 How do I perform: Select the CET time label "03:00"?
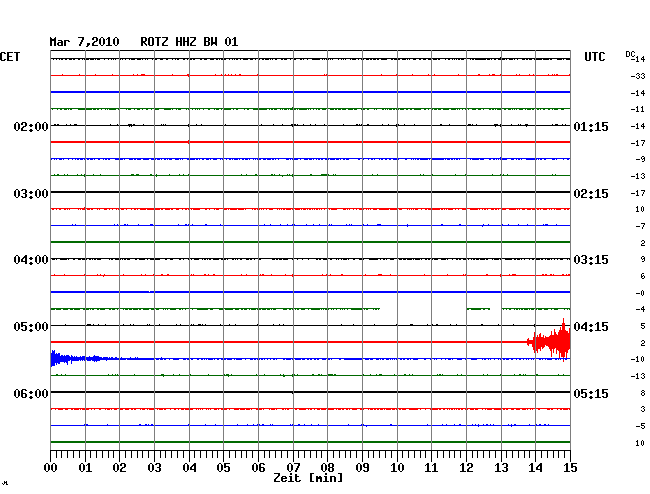pyautogui.click(x=31, y=194)
